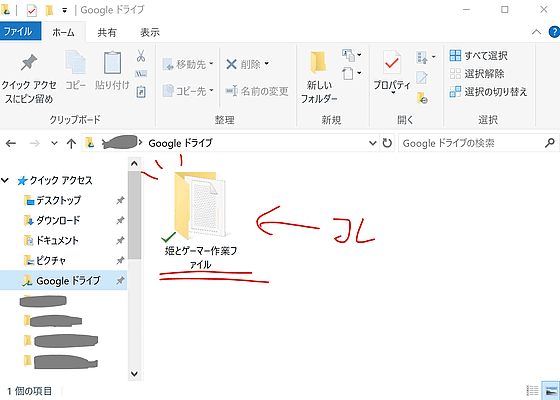Screen dimensions: 560x400
Task: Select ダウンロード in navigation pane
Action: pyautogui.click(x=52, y=220)
